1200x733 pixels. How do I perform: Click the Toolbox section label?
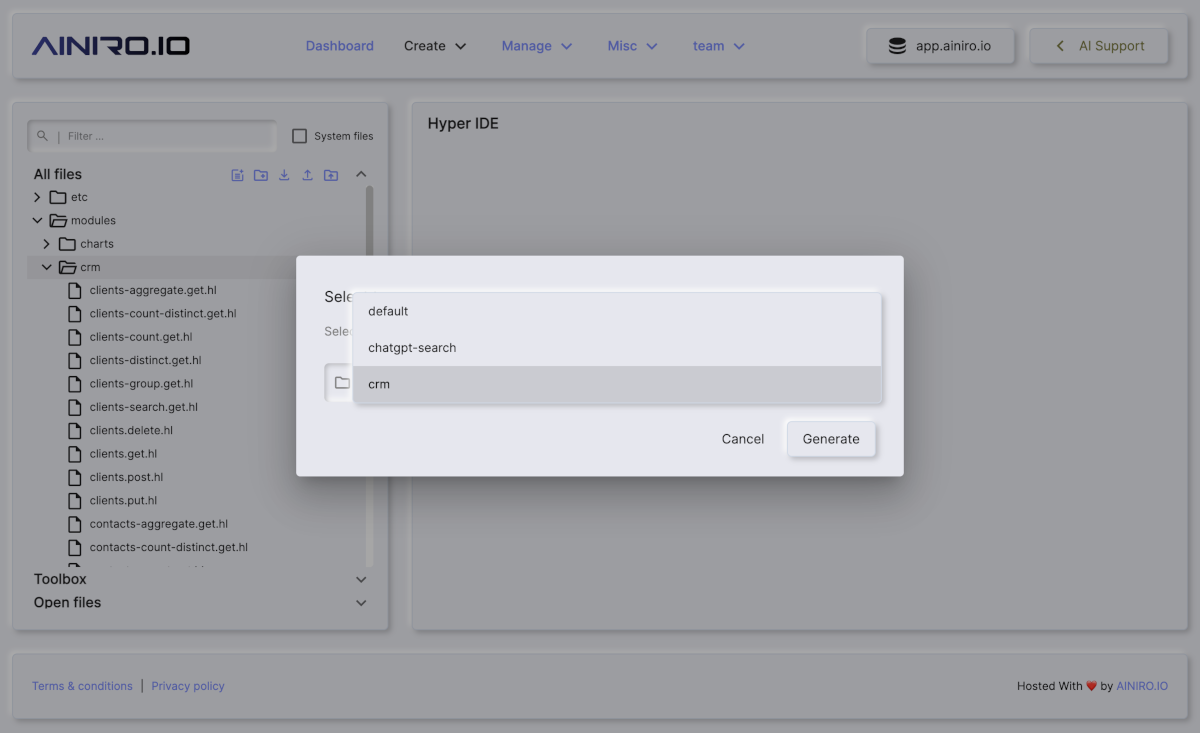point(60,579)
